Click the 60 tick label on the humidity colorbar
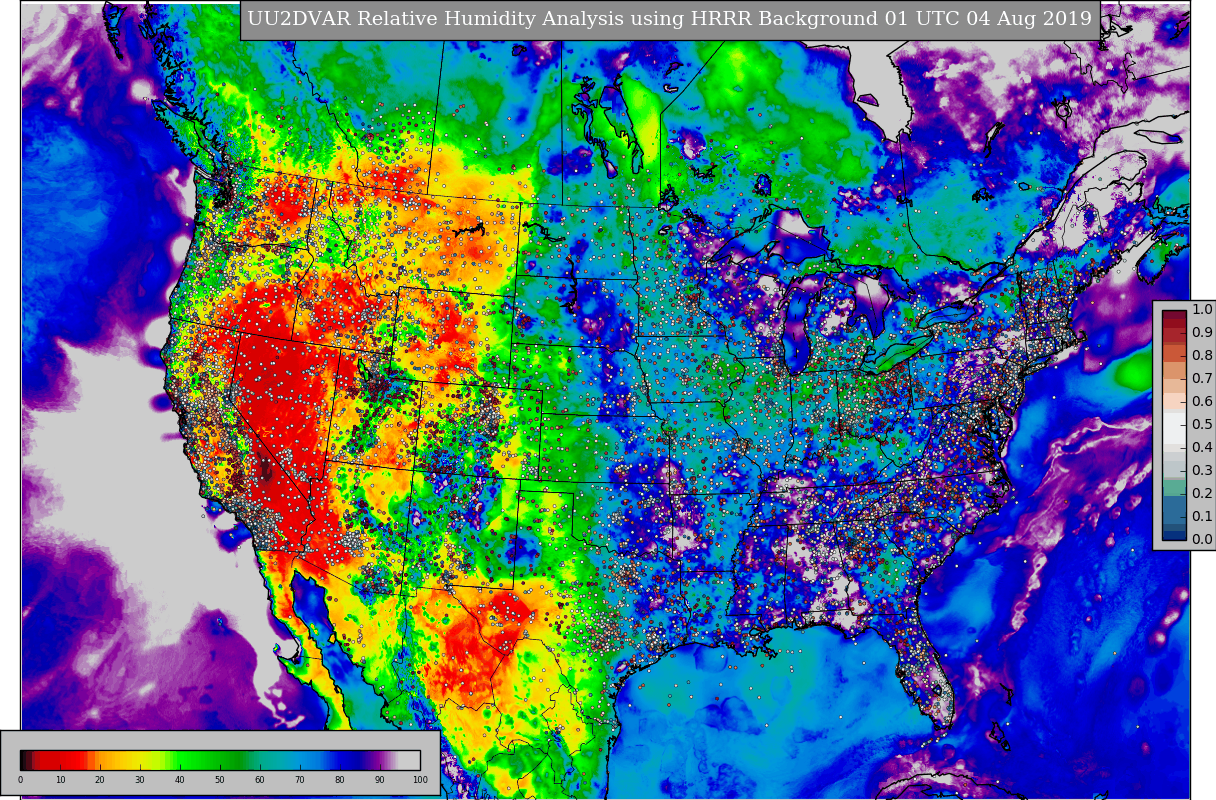Screen dimensions: 1216x800 [260, 780]
